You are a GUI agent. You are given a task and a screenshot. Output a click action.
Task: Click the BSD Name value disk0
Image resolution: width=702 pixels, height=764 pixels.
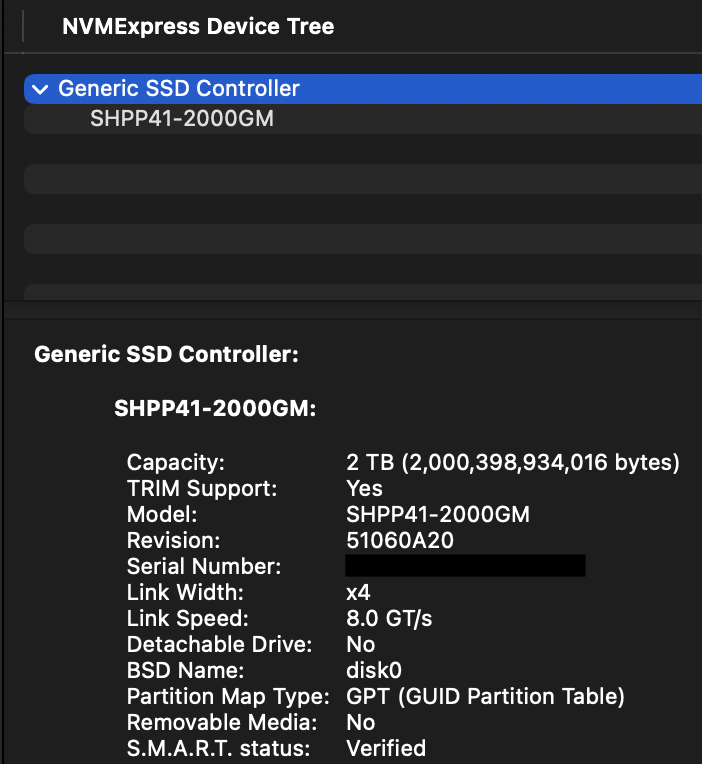pos(373,671)
